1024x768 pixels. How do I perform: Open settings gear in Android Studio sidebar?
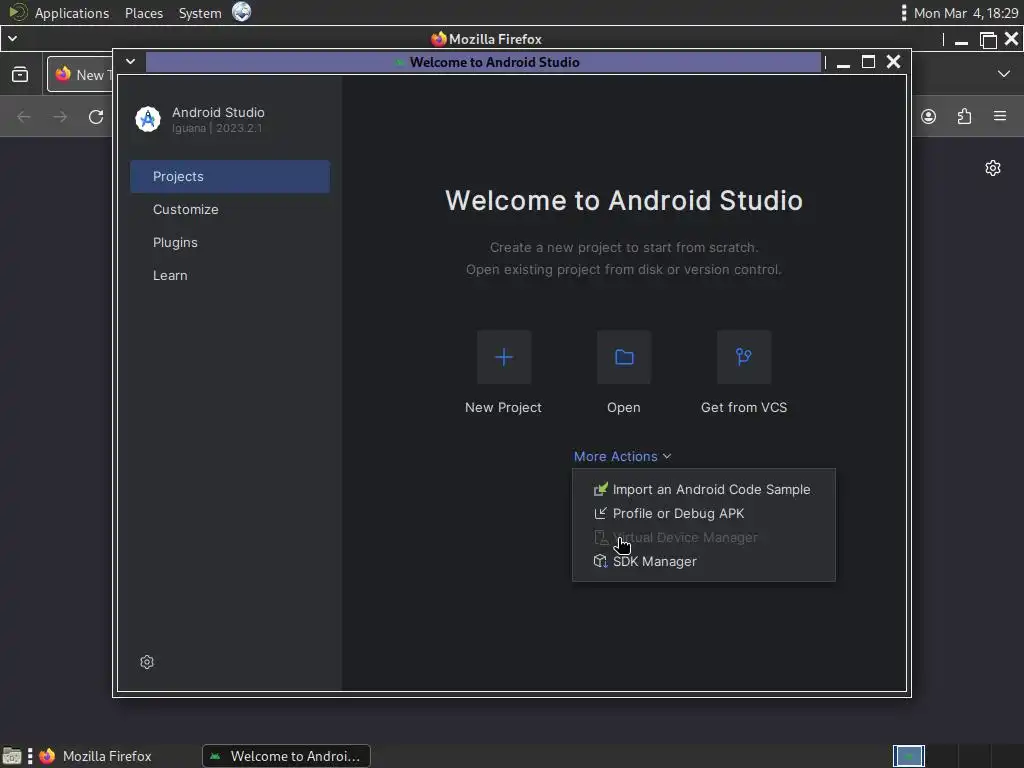147,662
